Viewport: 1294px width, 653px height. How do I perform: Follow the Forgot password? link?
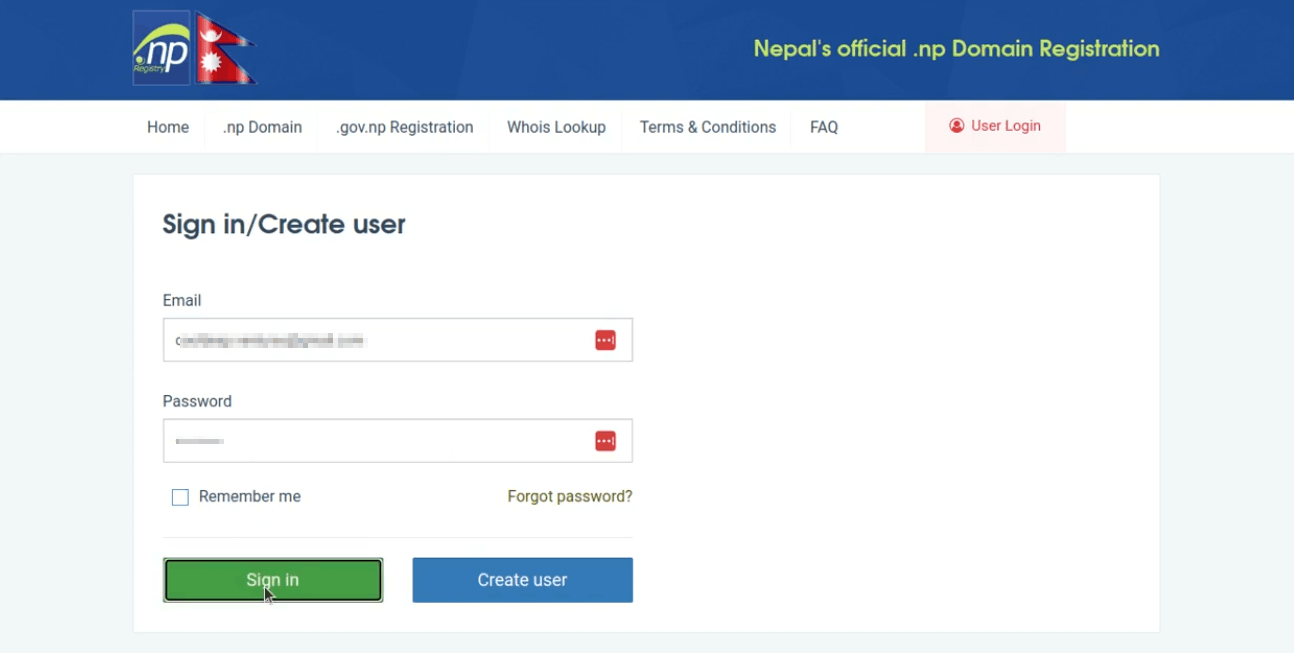(570, 497)
